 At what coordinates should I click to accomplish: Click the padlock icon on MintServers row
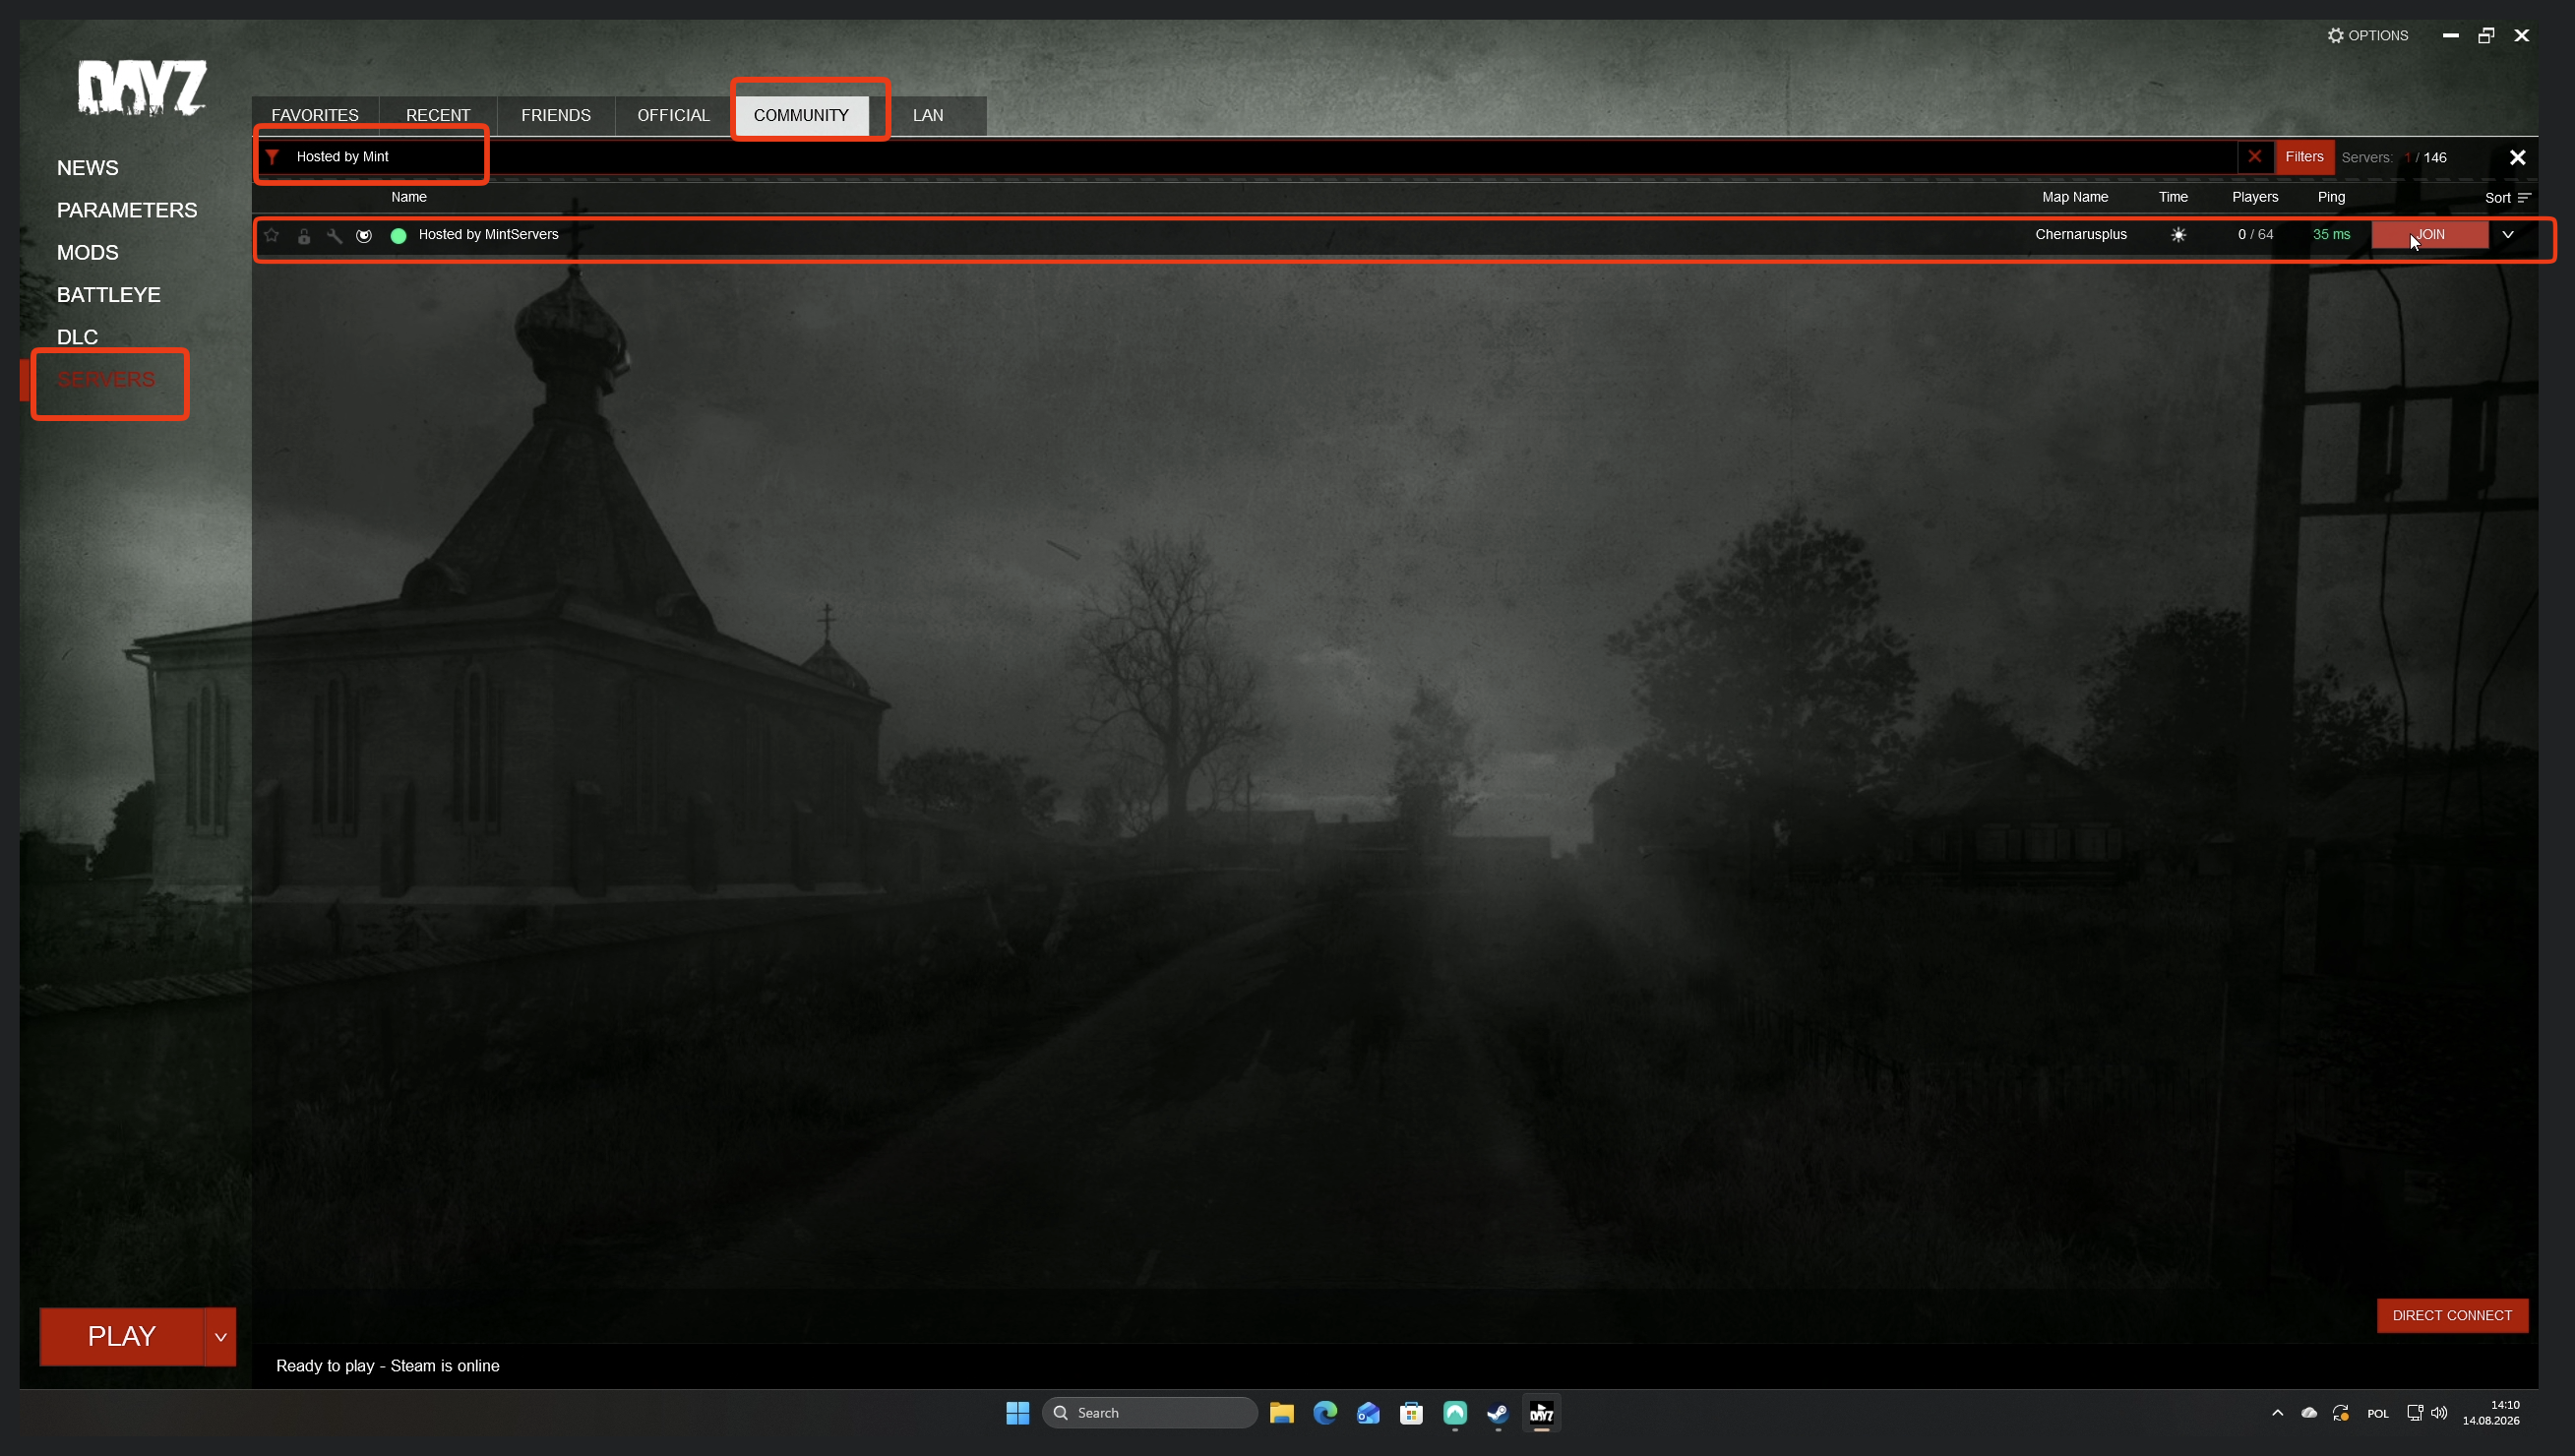[304, 236]
